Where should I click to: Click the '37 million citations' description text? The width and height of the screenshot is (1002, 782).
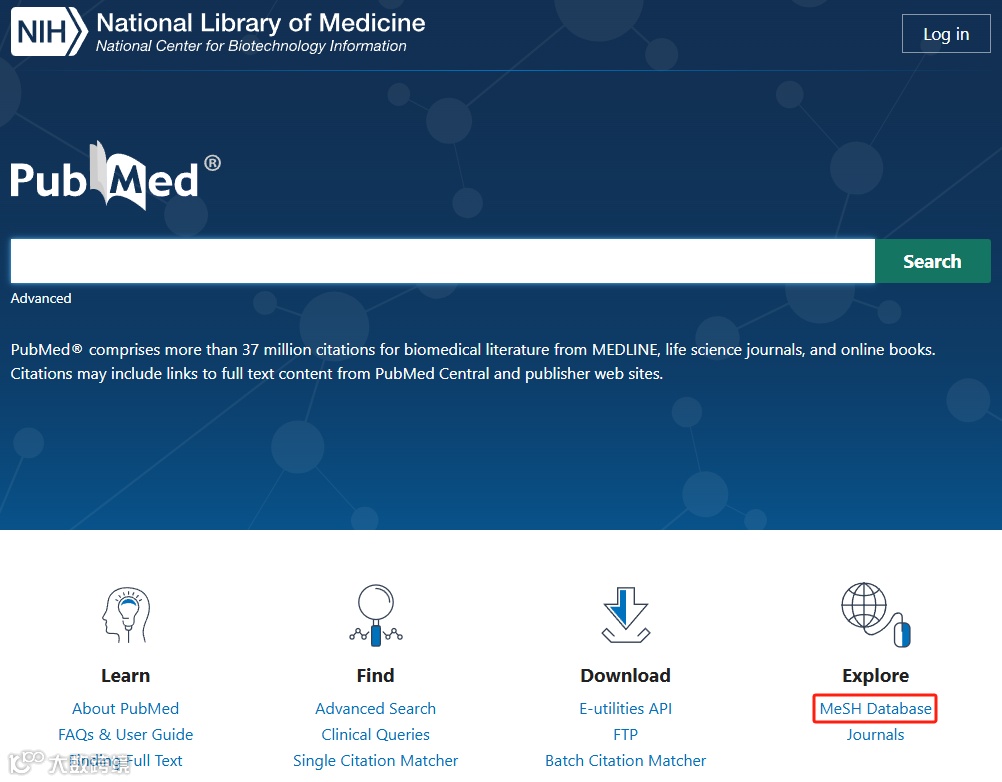point(473,362)
